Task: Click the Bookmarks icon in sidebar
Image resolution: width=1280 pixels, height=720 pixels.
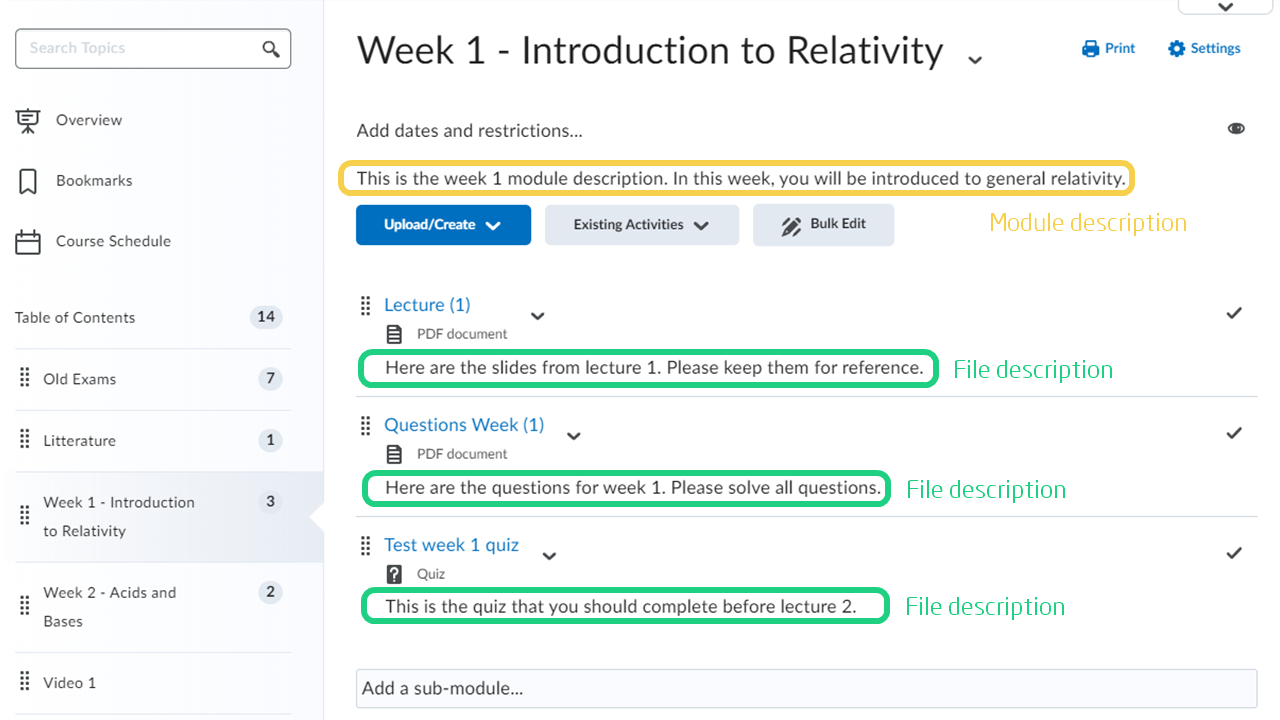Action: click(28, 181)
